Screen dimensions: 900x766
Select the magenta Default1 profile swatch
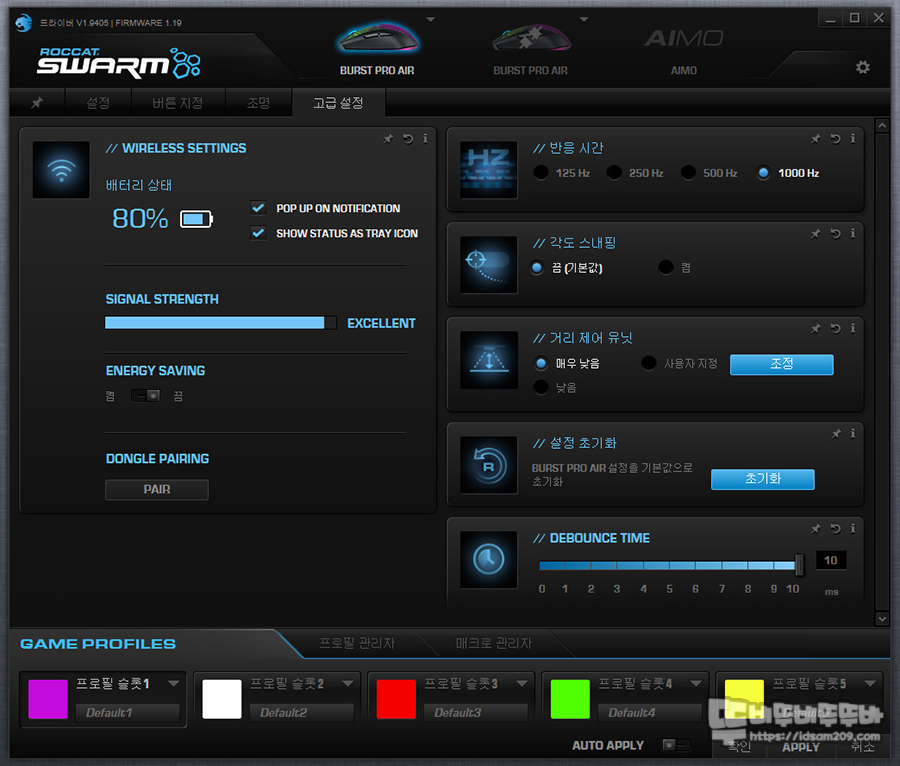[x=48, y=699]
